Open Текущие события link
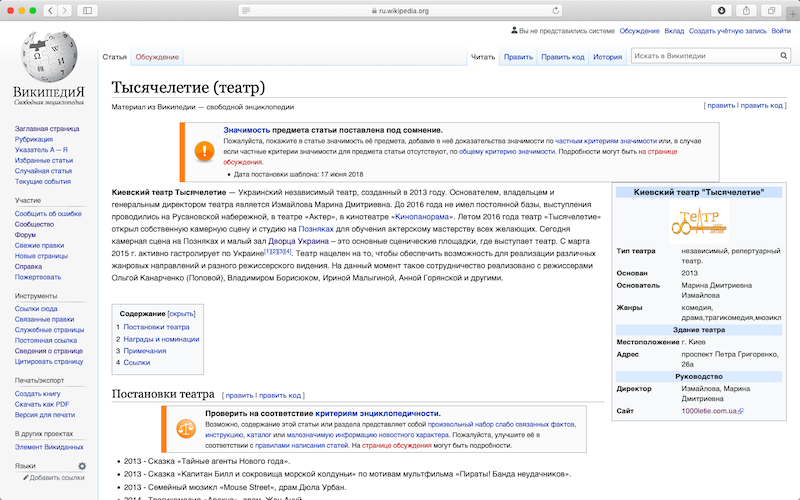 pyautogui.click(x=43, y=182)
